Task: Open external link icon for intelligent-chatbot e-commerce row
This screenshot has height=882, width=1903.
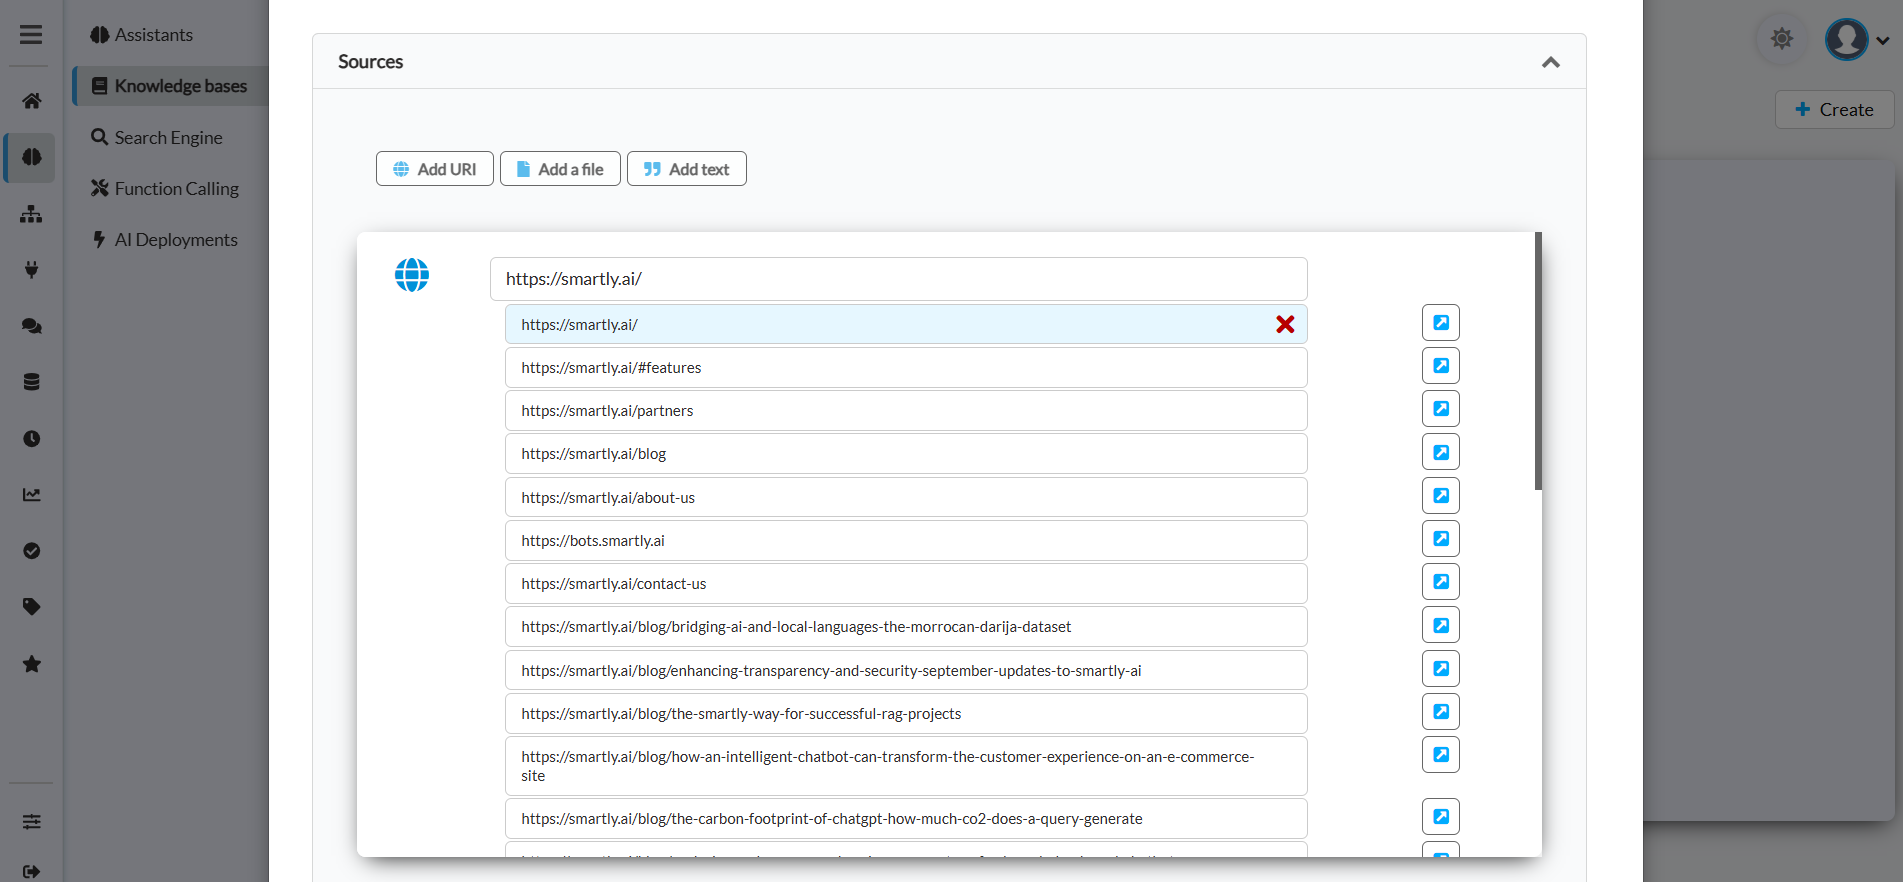Action: tap(1441, 755)
